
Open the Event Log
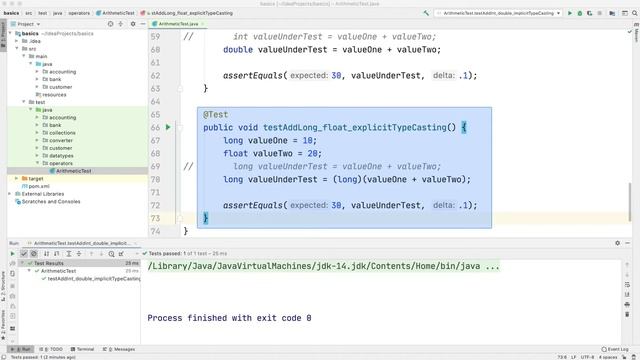(615, 349)
